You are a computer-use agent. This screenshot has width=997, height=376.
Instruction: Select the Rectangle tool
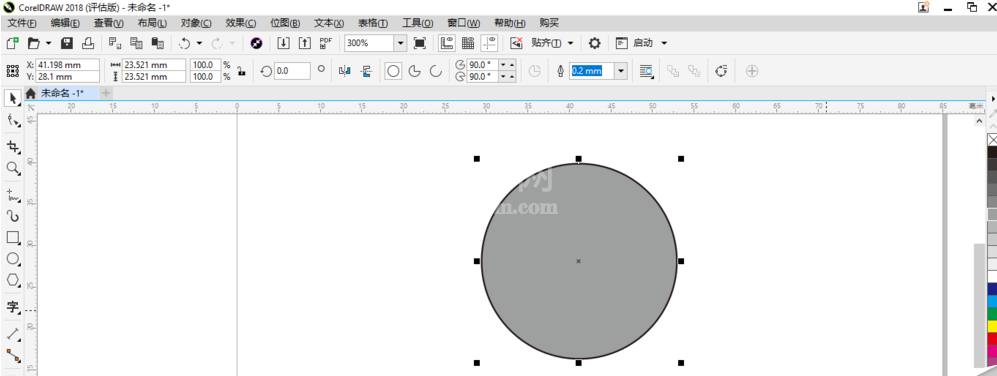click(13, 237)
